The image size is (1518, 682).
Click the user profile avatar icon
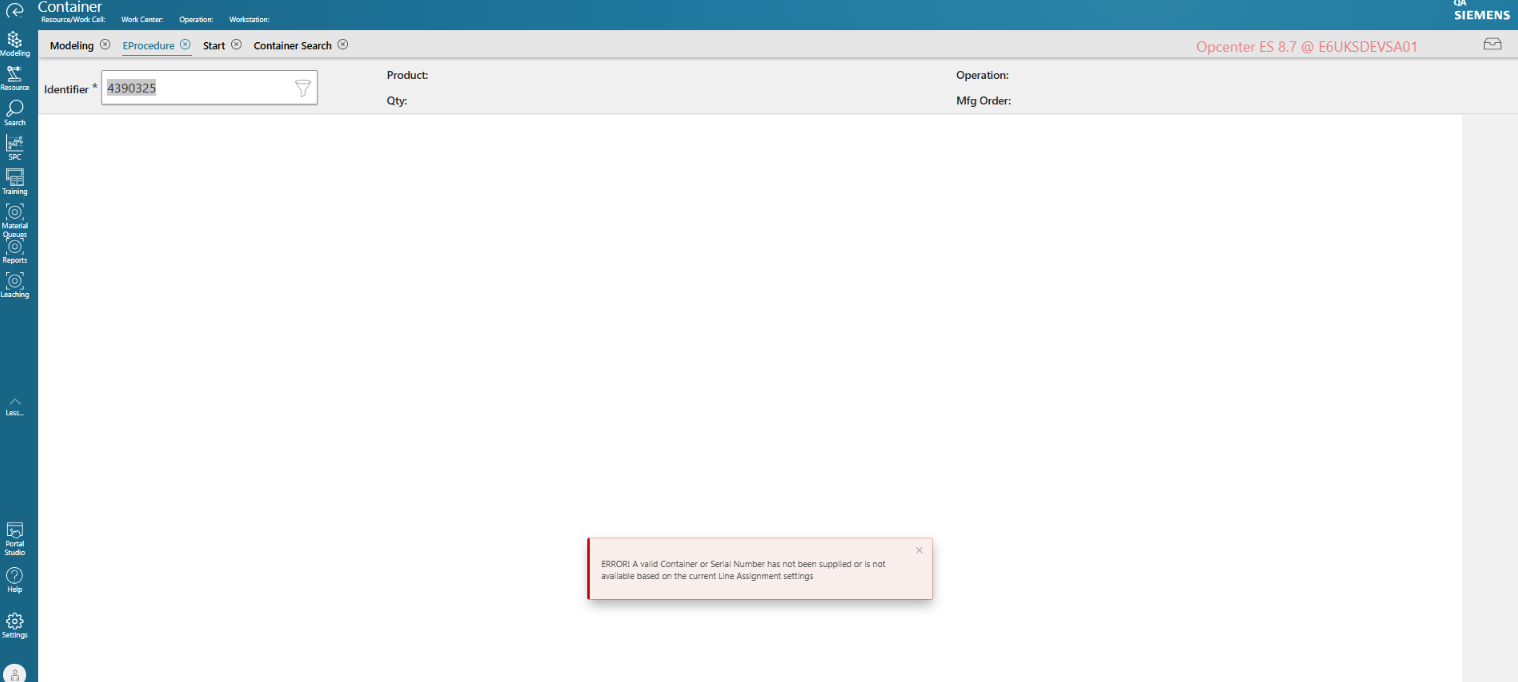15,674
